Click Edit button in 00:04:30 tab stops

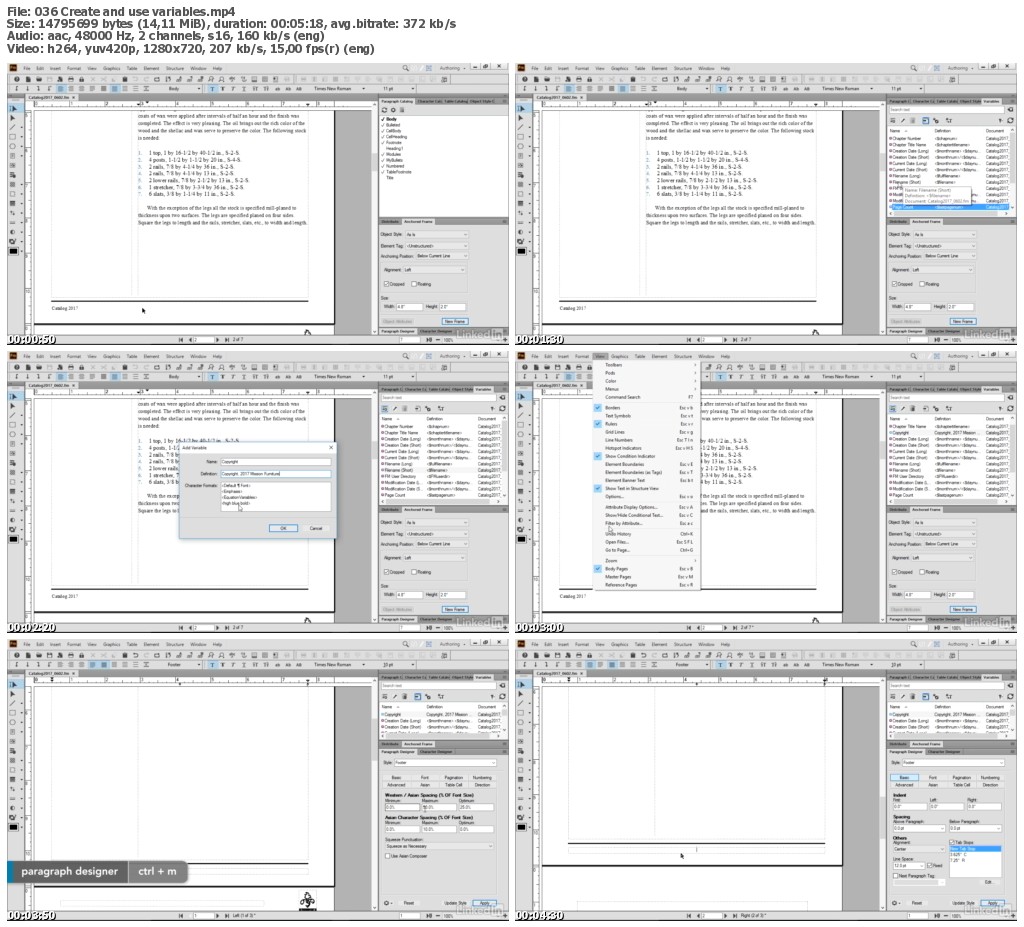pyautogui.click(x=988, y=882)
